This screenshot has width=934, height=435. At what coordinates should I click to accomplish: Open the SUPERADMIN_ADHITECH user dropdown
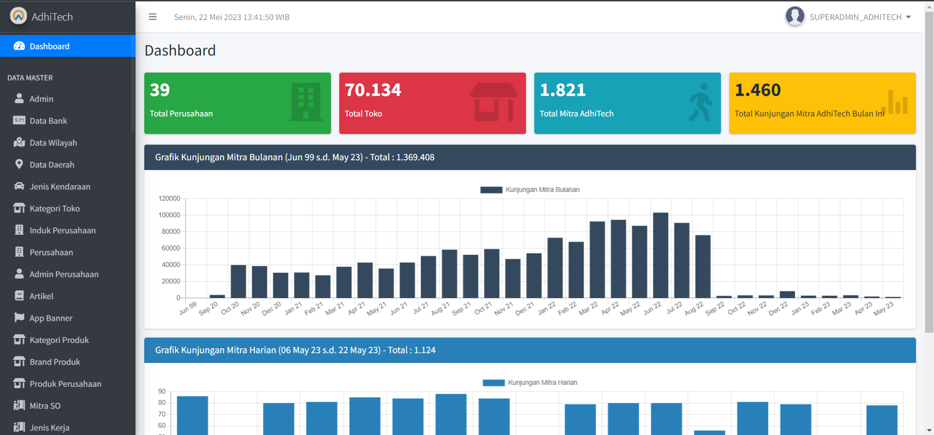point(859,17)
